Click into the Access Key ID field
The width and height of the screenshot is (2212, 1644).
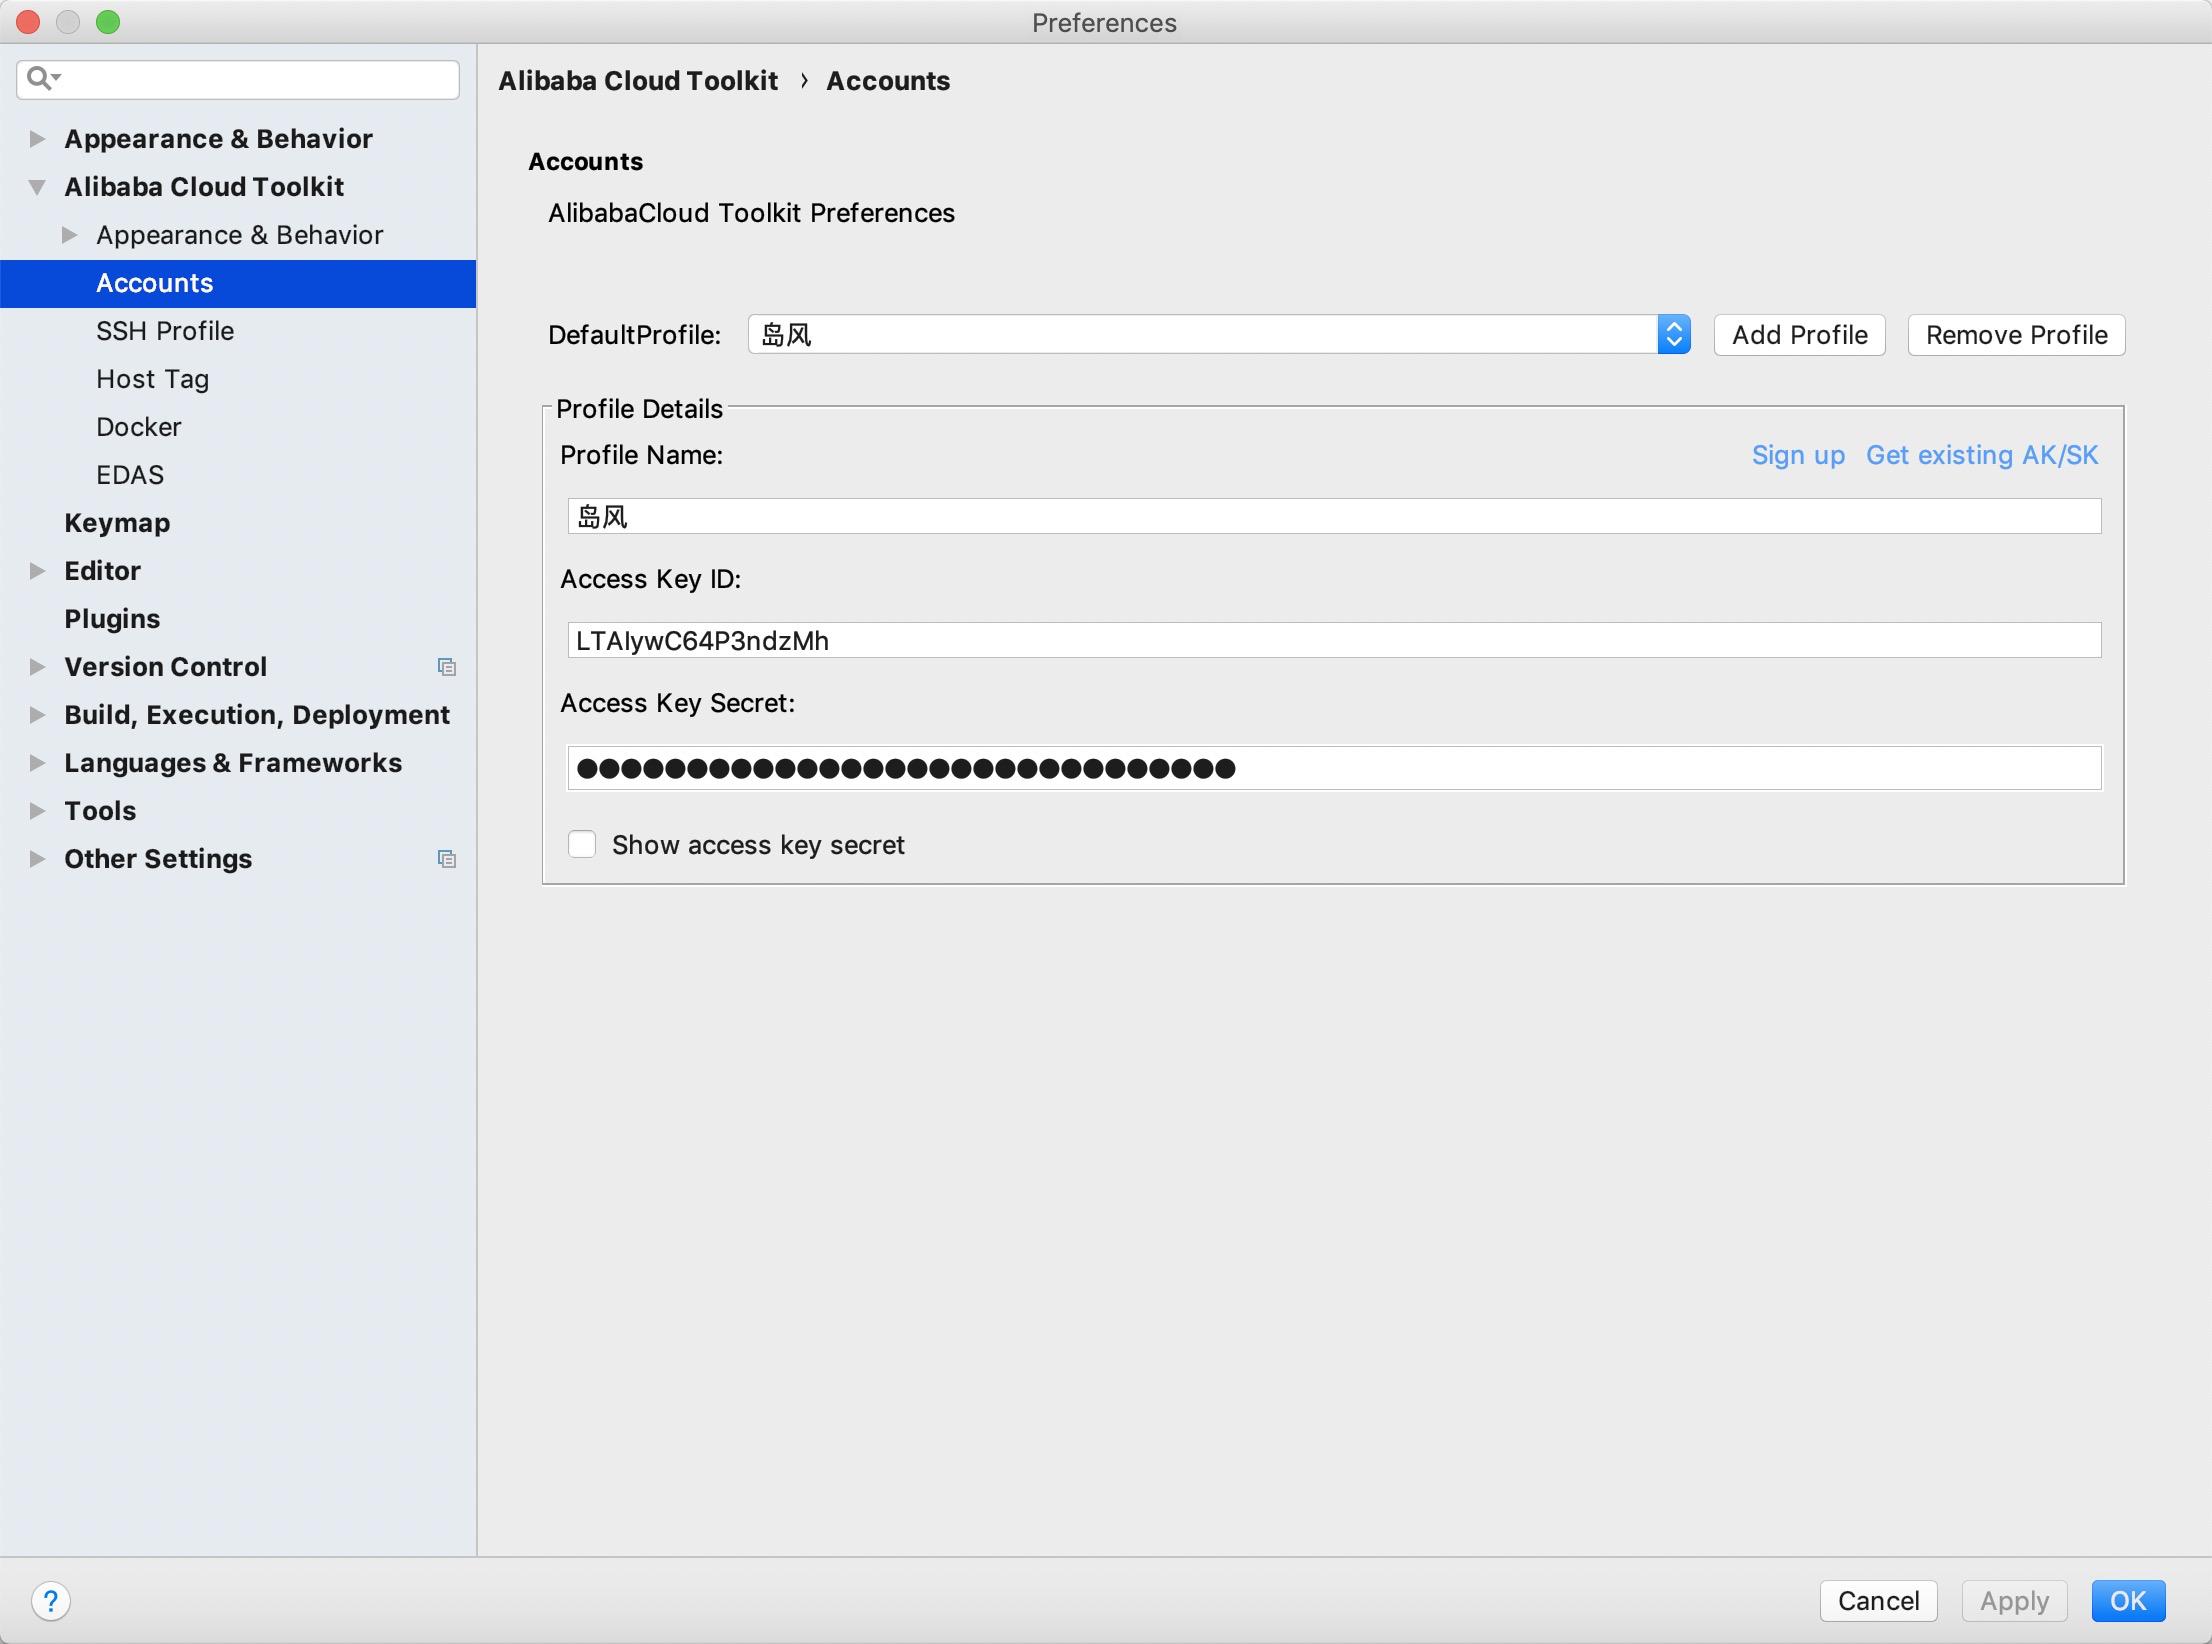pyautogui.click(x=1334, y=641)
